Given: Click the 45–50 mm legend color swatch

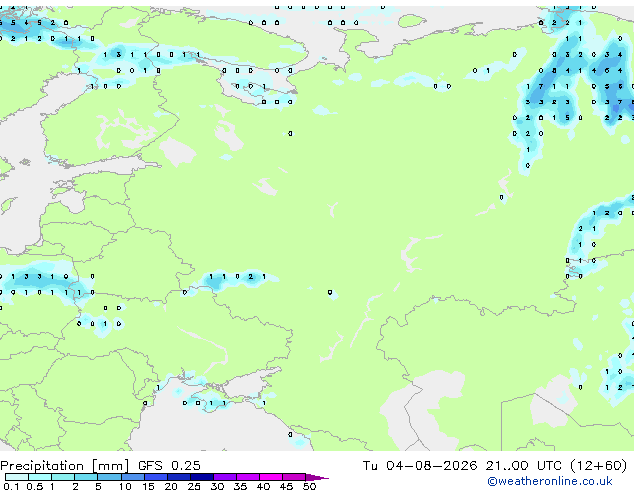Looking at the screenshot, I should [294, 477].
